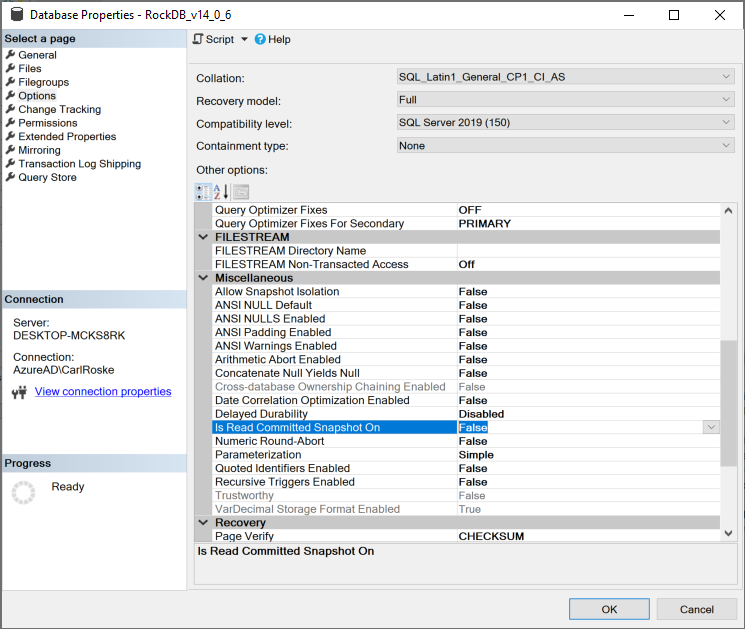Click the options grid scrollbar thumb
The width and height of the screenshot is (745, 629).
pyautogui.click(x=728, y=403)
